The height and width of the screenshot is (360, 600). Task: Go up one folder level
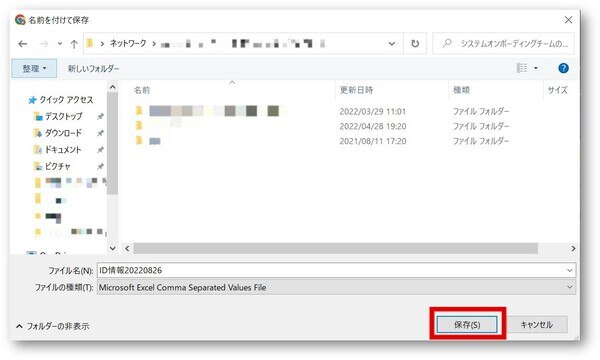click(74, 44)
